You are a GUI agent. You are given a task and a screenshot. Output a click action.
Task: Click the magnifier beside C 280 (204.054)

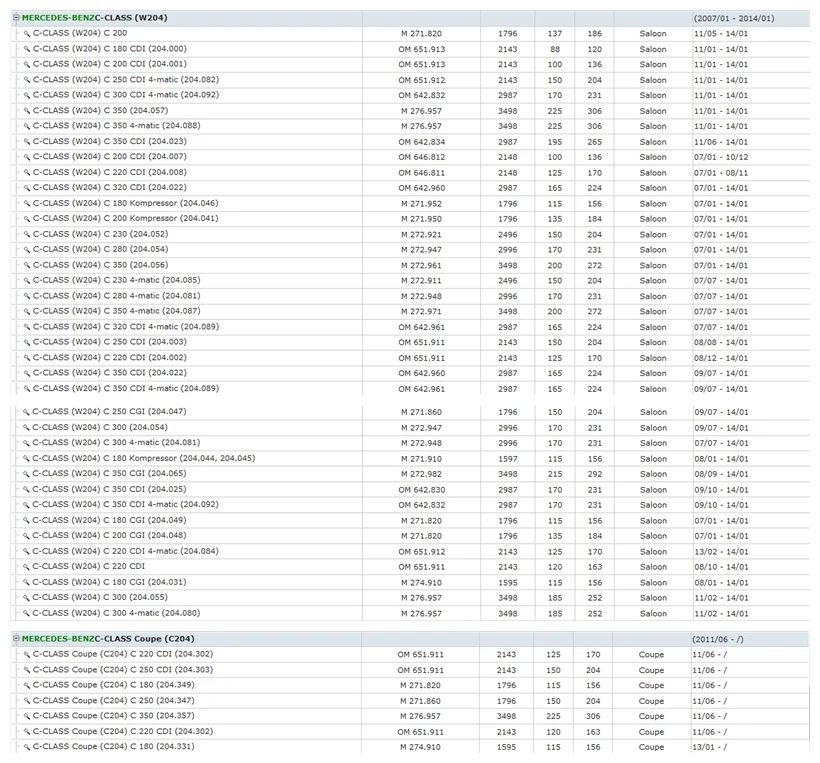(x=27, y=249)
